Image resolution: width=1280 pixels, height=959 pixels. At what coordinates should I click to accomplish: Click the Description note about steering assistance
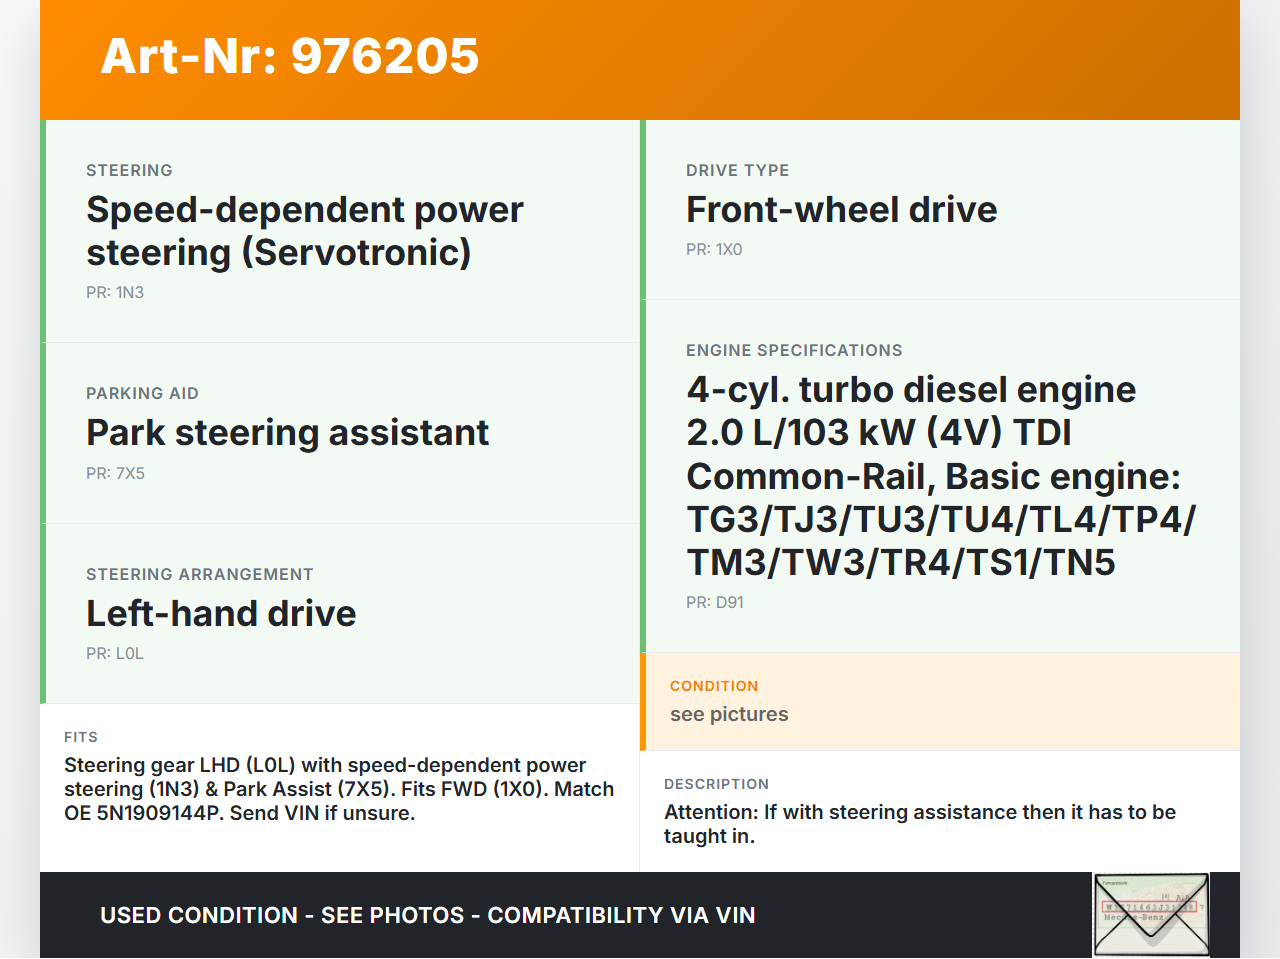[919, 824]
